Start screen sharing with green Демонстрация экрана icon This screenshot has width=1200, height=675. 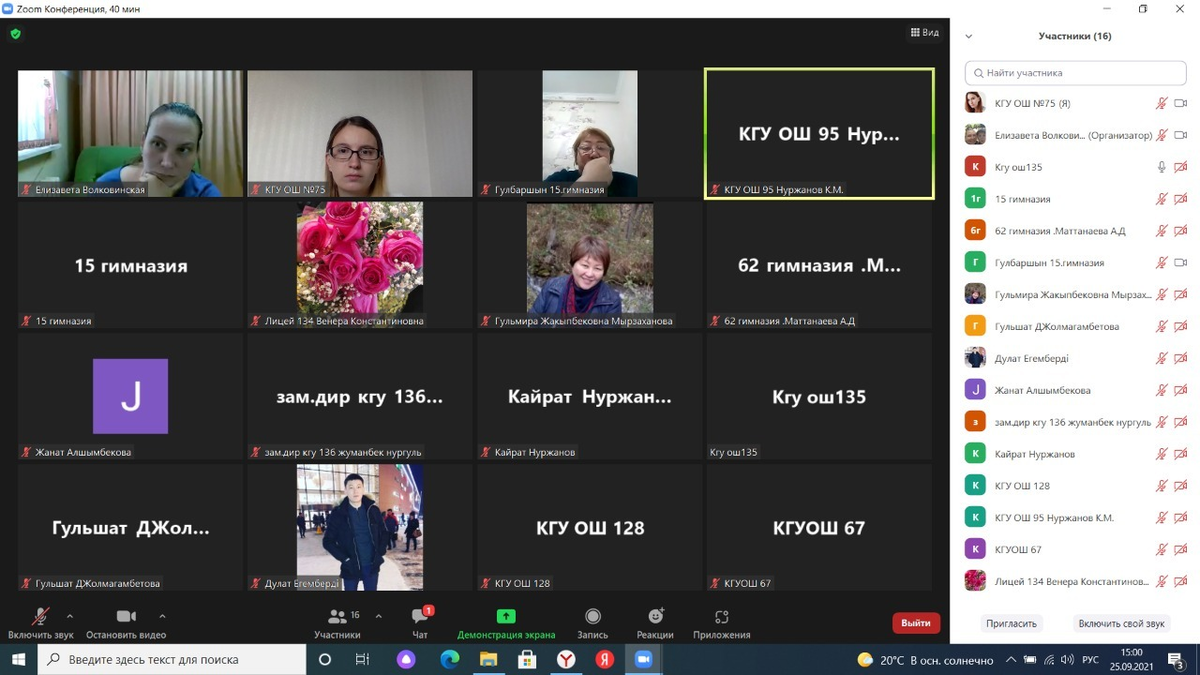click(x=506, y=617)
